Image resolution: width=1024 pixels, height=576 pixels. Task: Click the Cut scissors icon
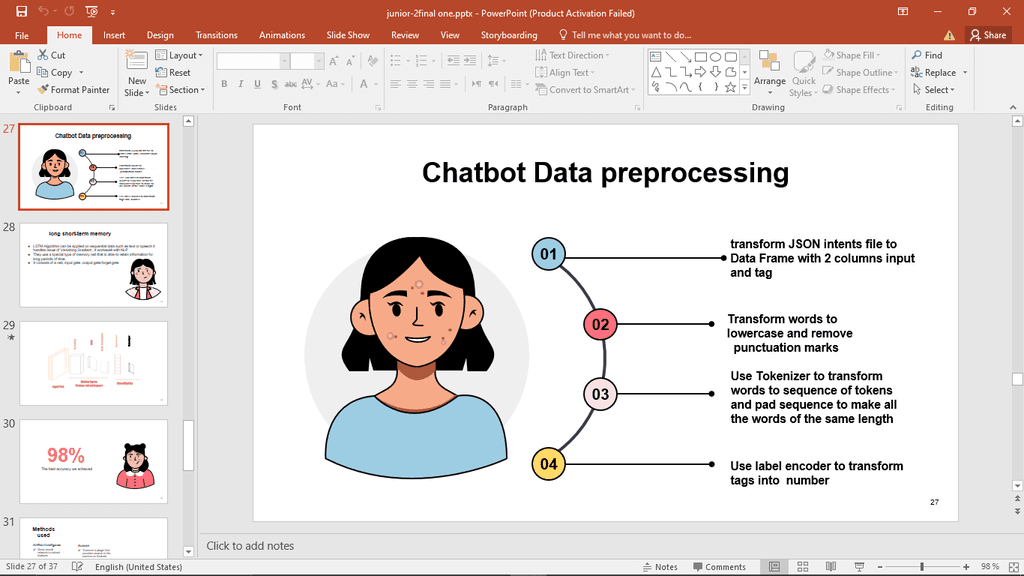pos(44,56)
